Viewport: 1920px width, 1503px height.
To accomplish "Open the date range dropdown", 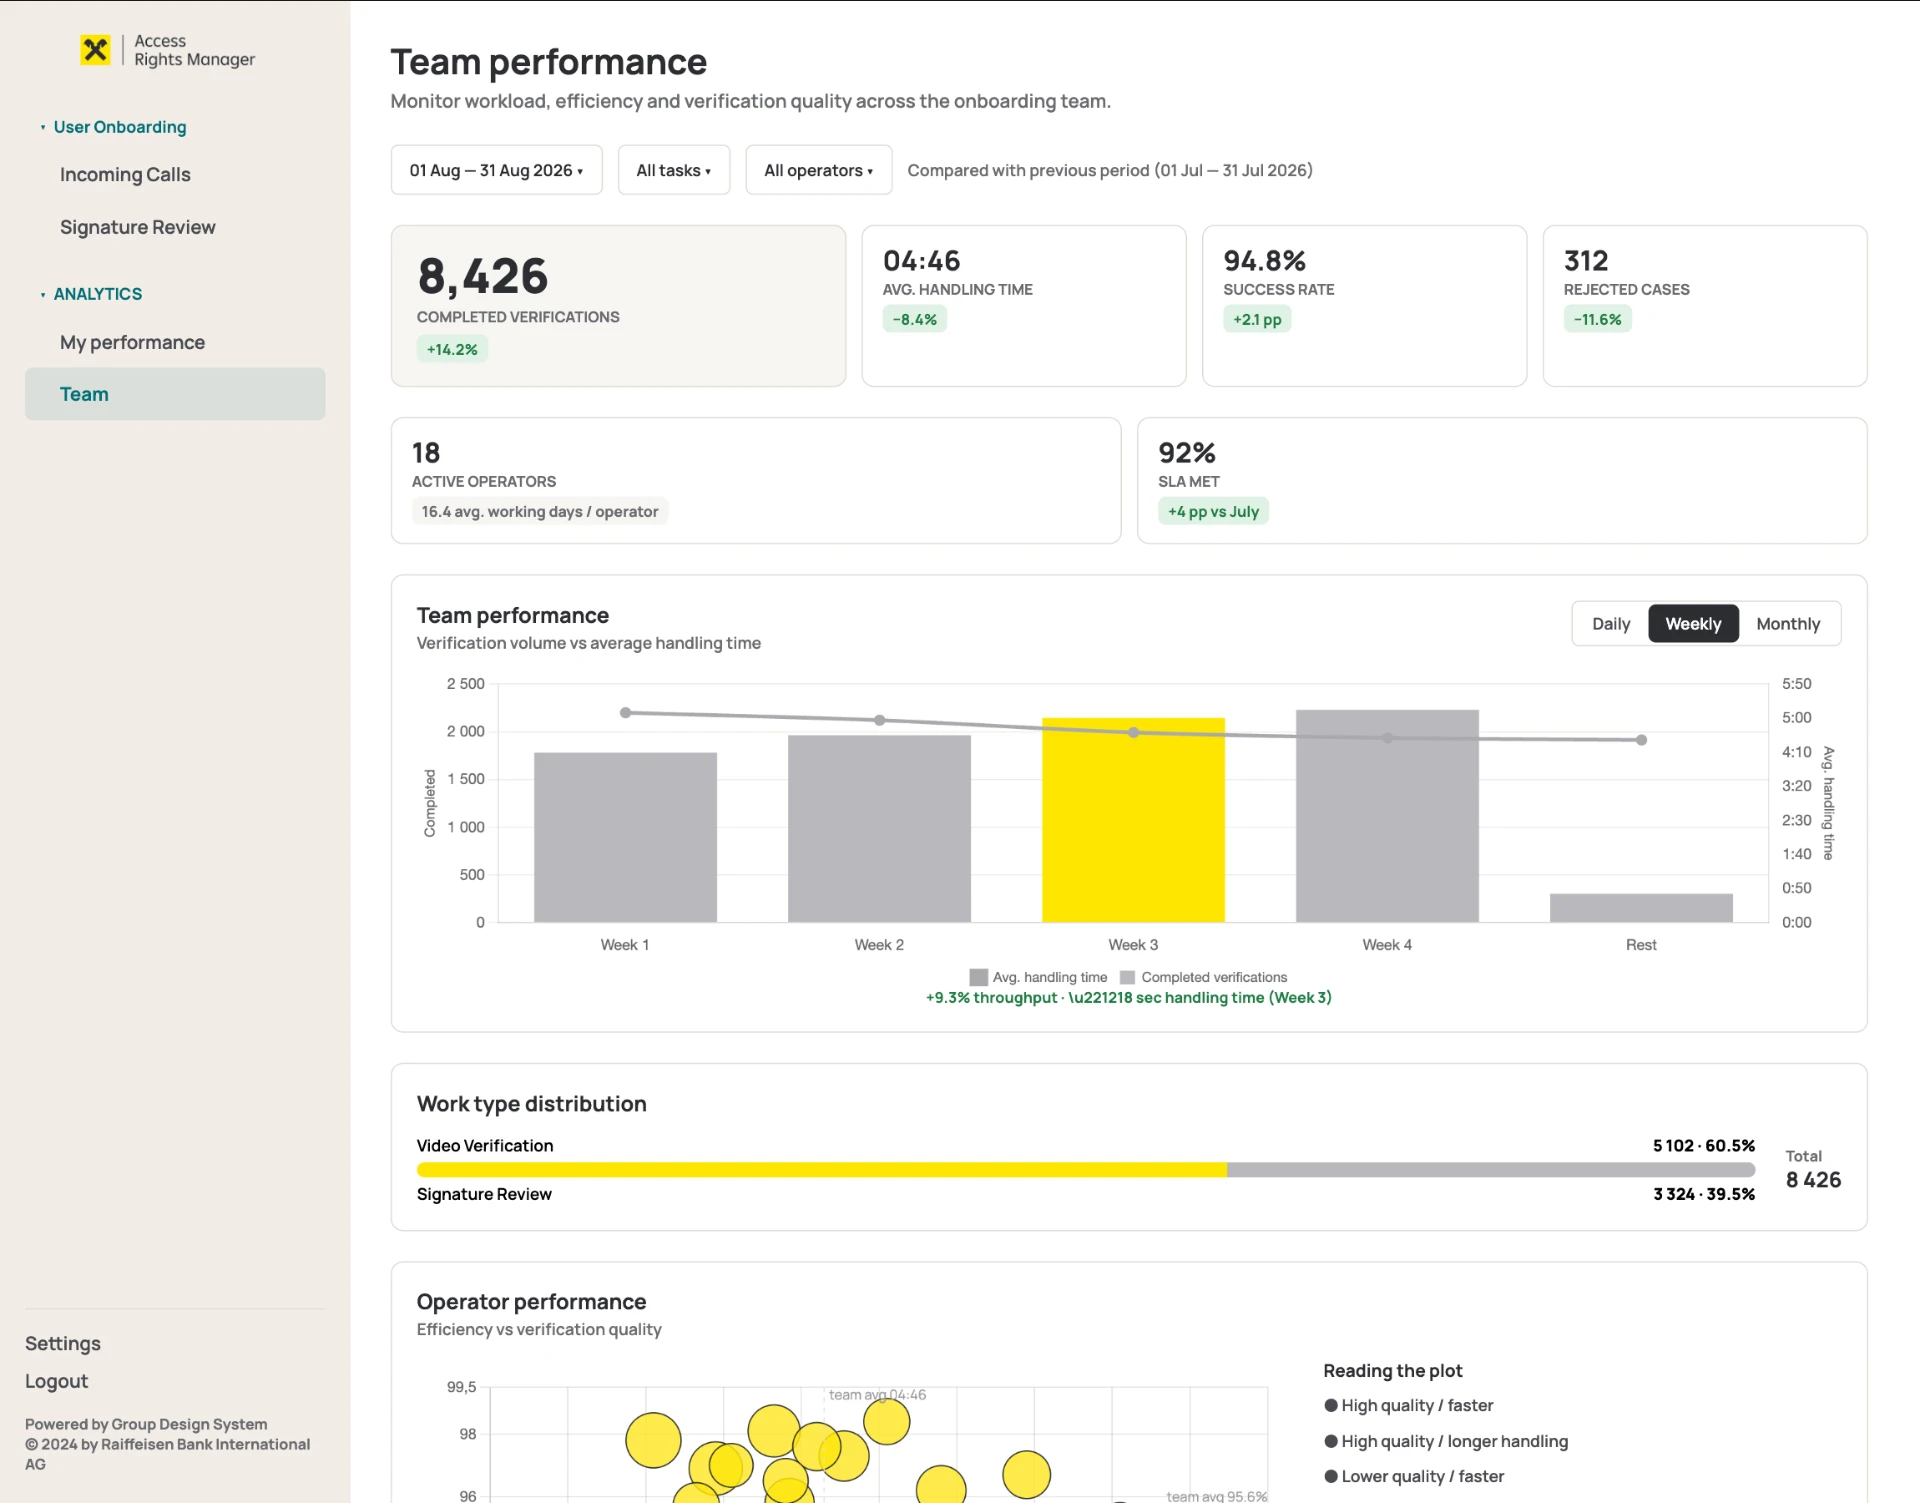I will coord(496,170).
